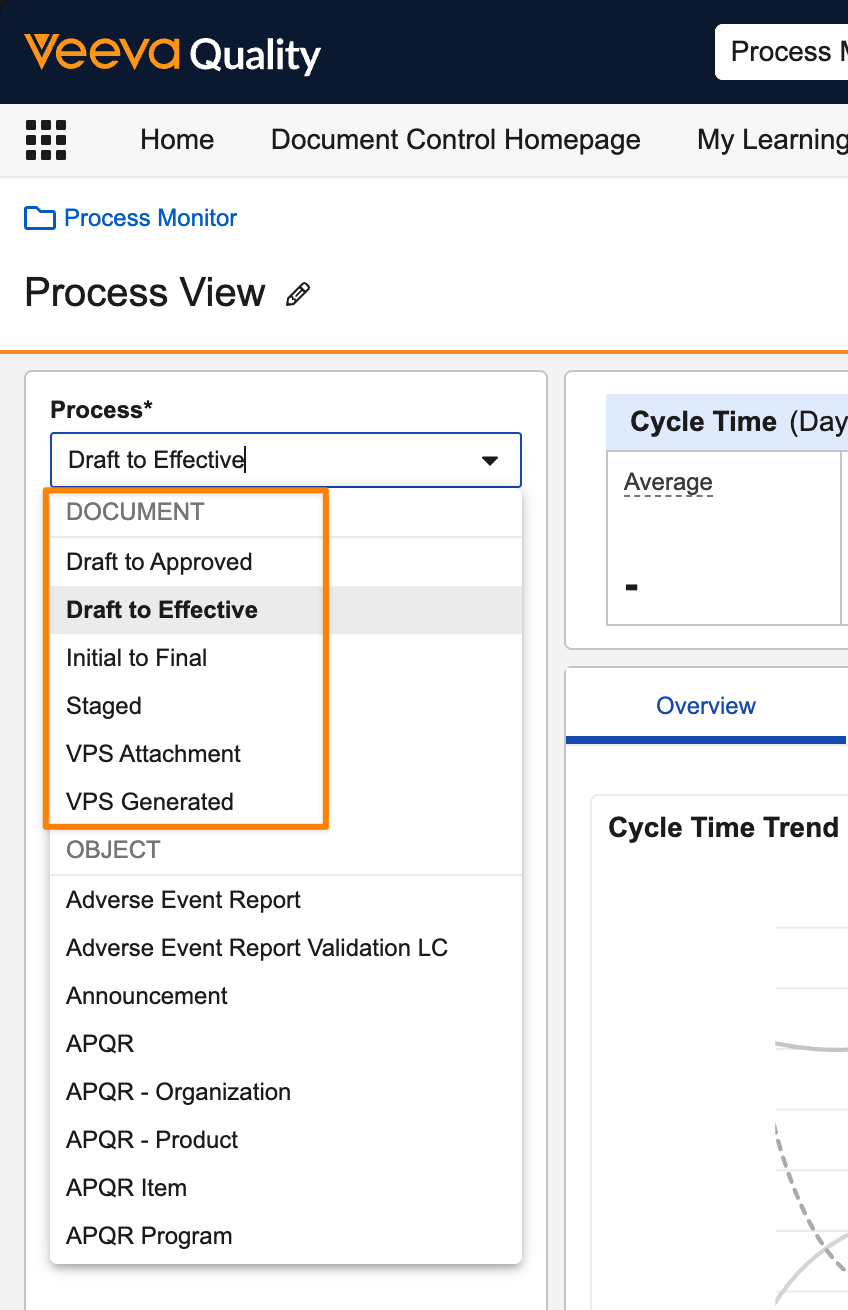Open the Process Monitor breadcrumb link
848x1310 pixels.
click(x=151, y=218)
